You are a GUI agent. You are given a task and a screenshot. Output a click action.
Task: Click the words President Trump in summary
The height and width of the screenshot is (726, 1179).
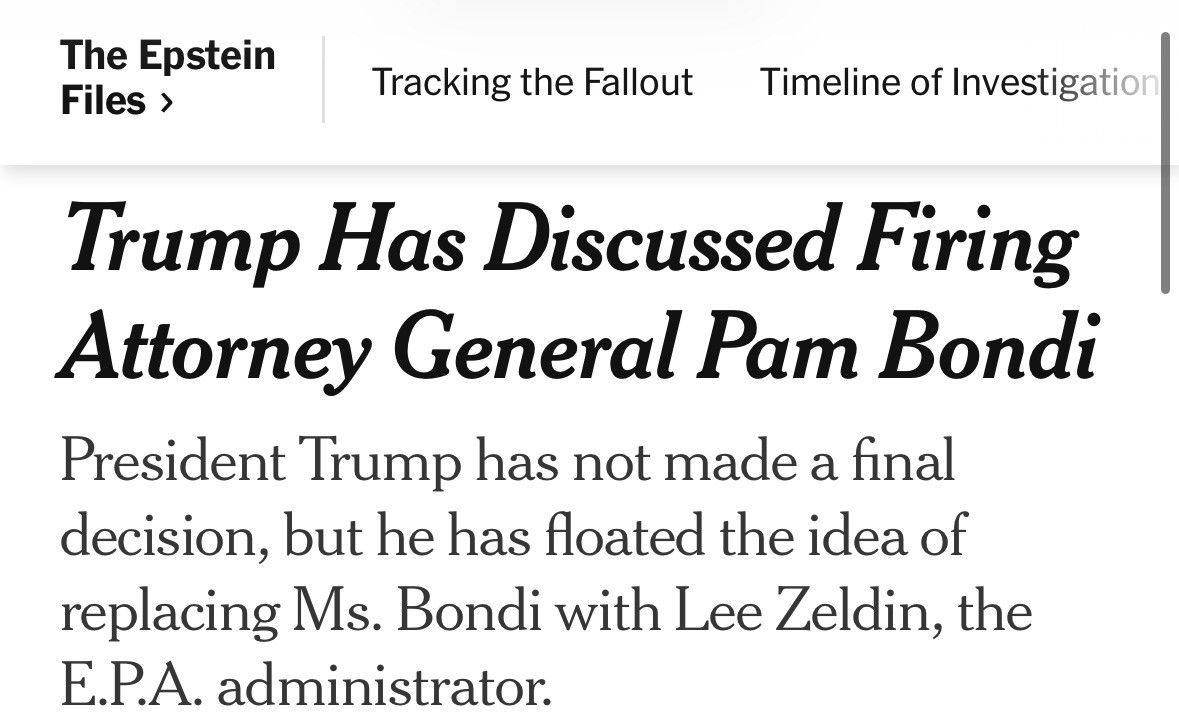(260, 461)
